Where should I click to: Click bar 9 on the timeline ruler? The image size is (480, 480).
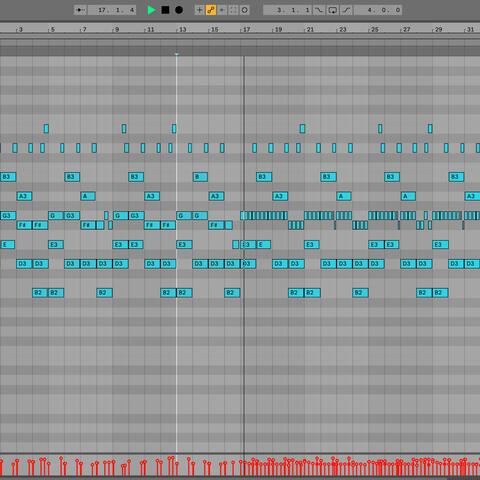(x=116, y=29)
